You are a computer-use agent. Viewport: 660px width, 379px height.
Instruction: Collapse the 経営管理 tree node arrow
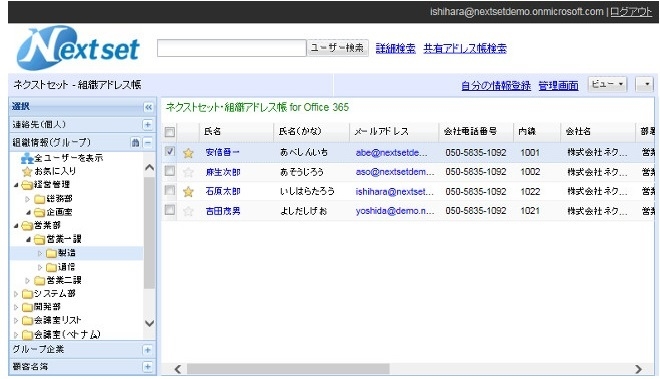[x=16, y=185]
